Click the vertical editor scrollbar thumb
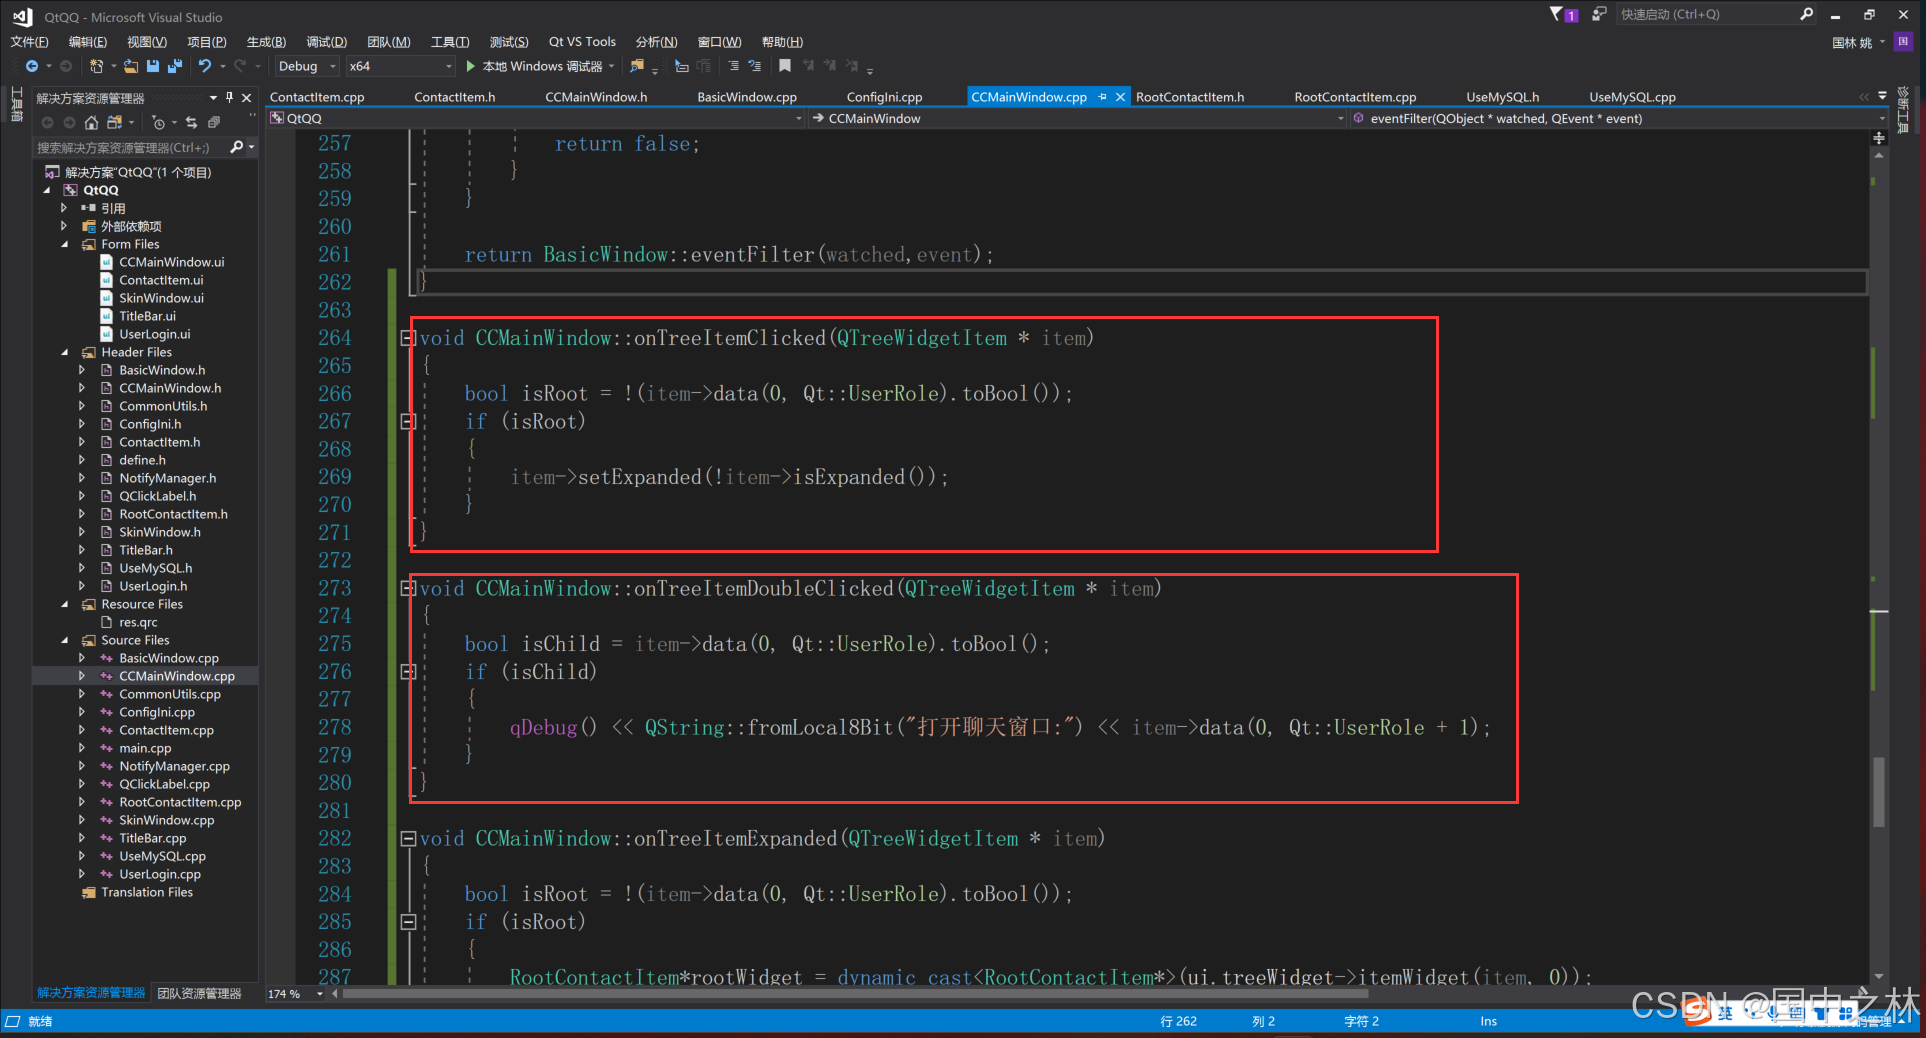1926x1038 pixels. pyautogui.click(x=1879, y=792)
